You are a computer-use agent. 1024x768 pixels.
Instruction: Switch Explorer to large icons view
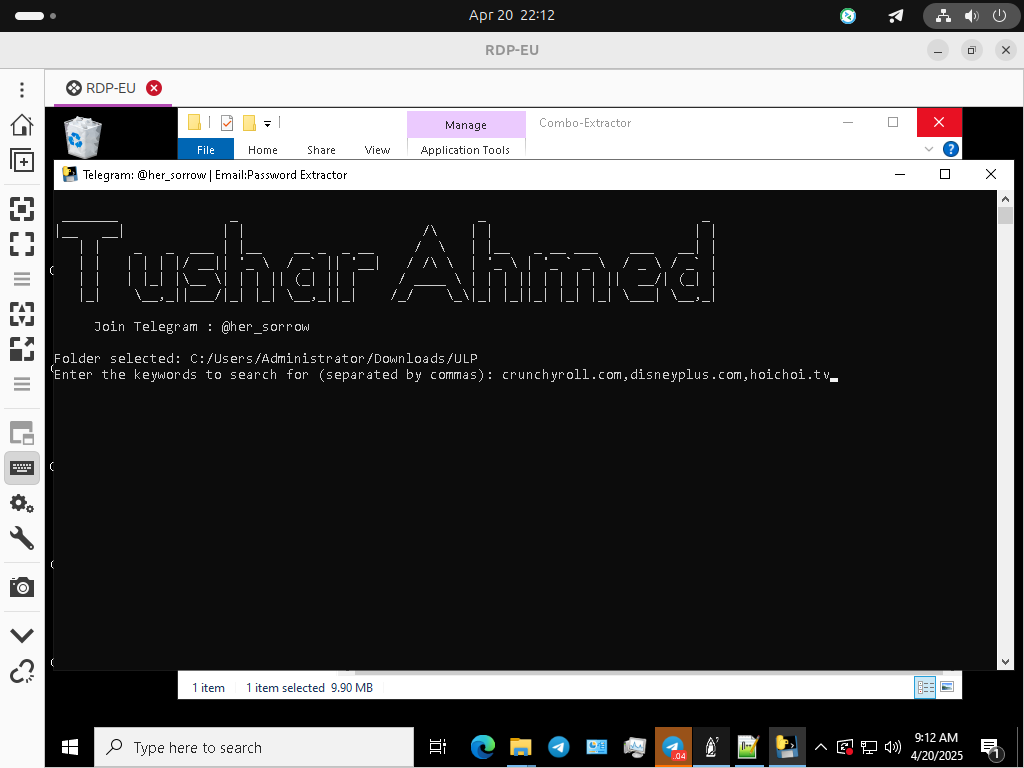(x=947, y=687)
